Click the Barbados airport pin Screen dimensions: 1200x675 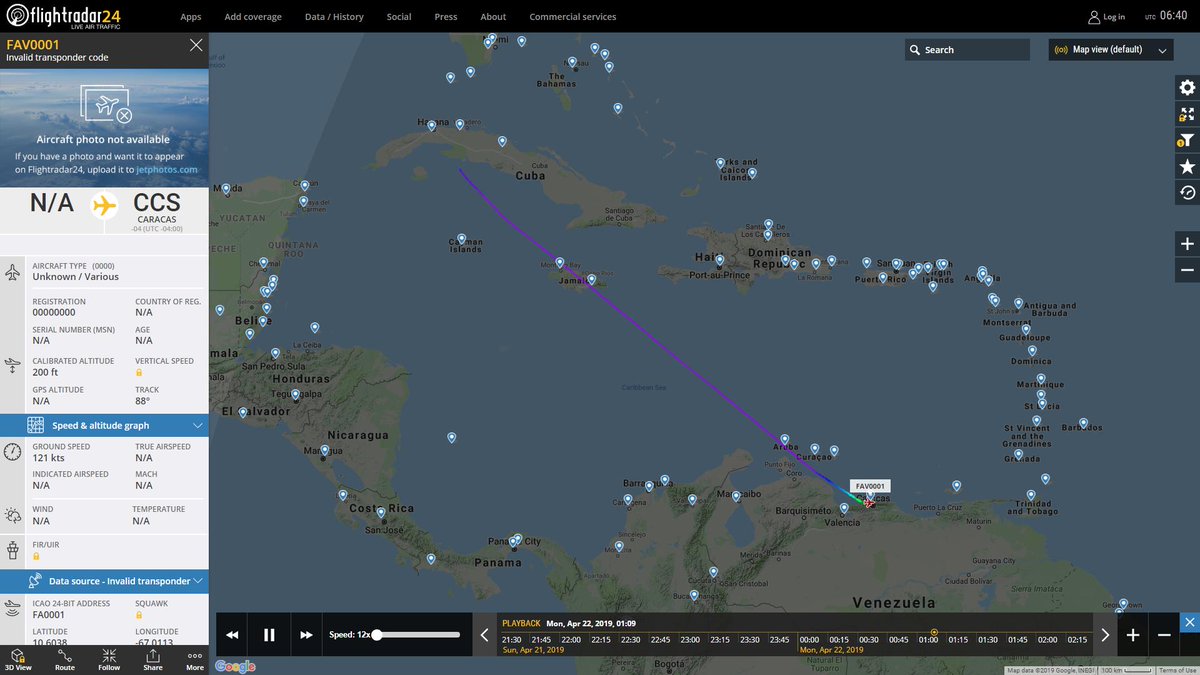[1083, 424]
